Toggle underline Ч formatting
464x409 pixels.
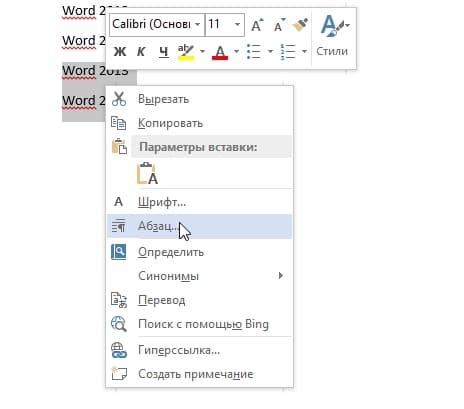click(163, 52)
